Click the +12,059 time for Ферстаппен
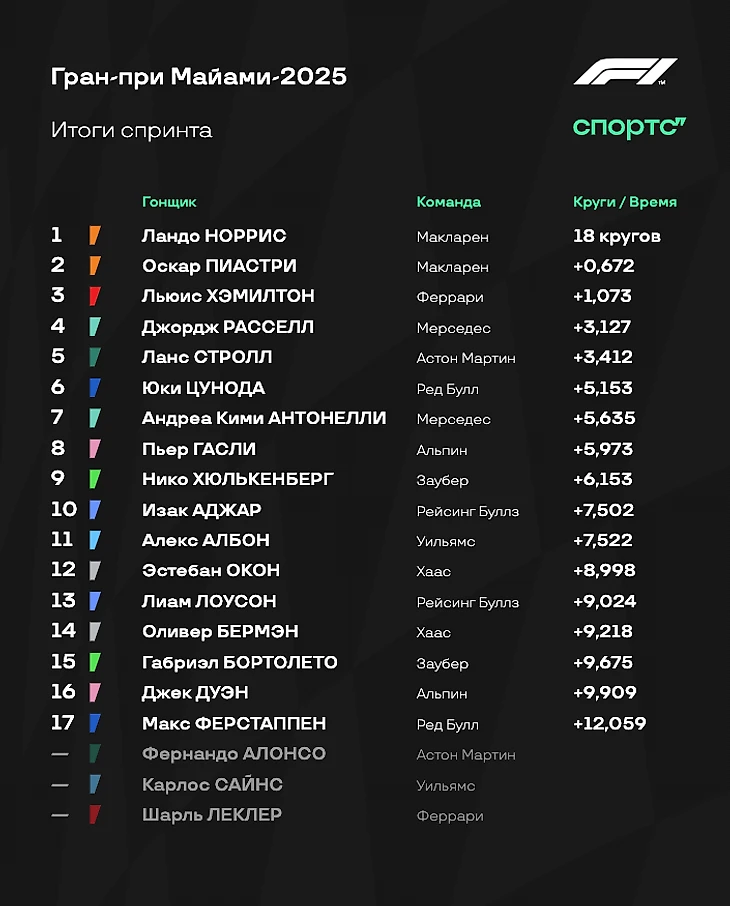The height and width of the screenshot is (906, 730). pyautogui.click(x=609, y=723)
